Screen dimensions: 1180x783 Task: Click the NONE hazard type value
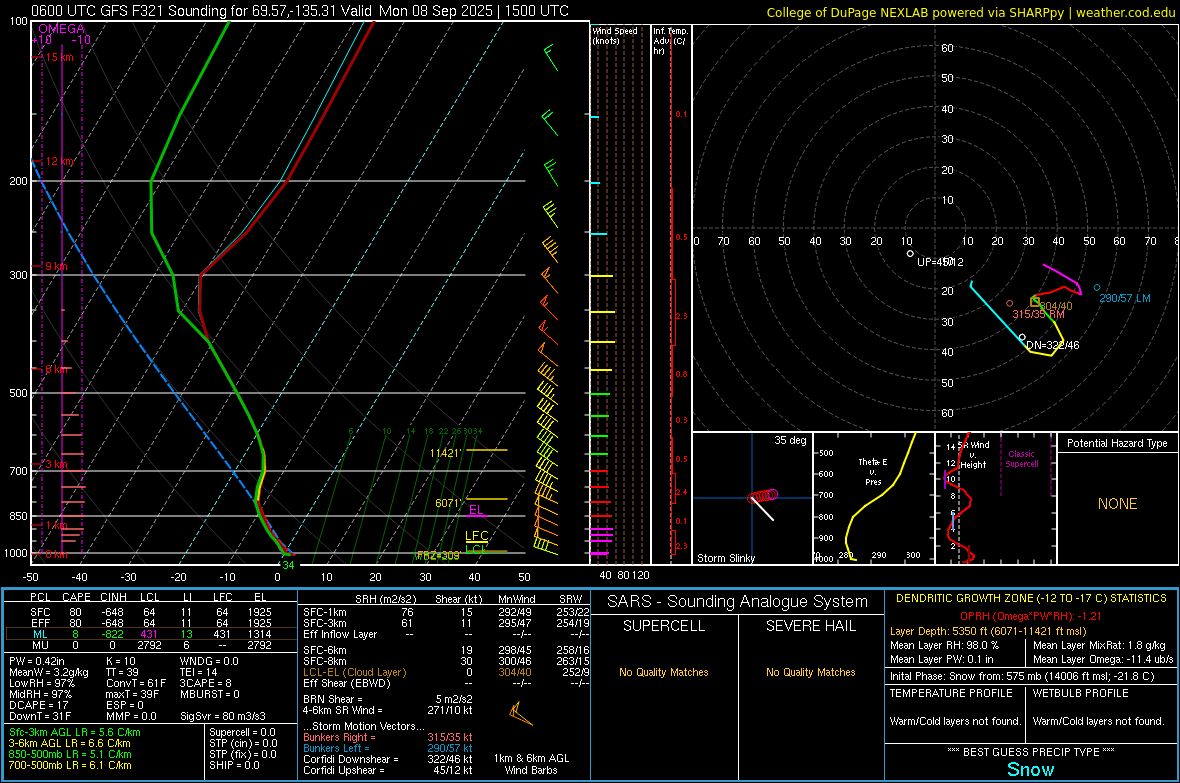pyautogui.click(x=1117, y=504)
